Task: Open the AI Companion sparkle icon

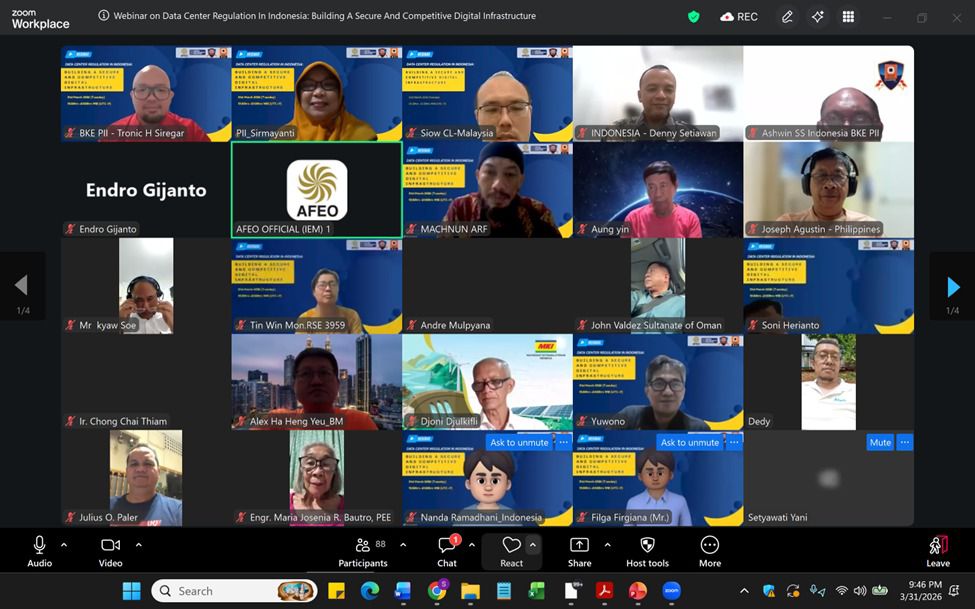Action: (817, 17)
